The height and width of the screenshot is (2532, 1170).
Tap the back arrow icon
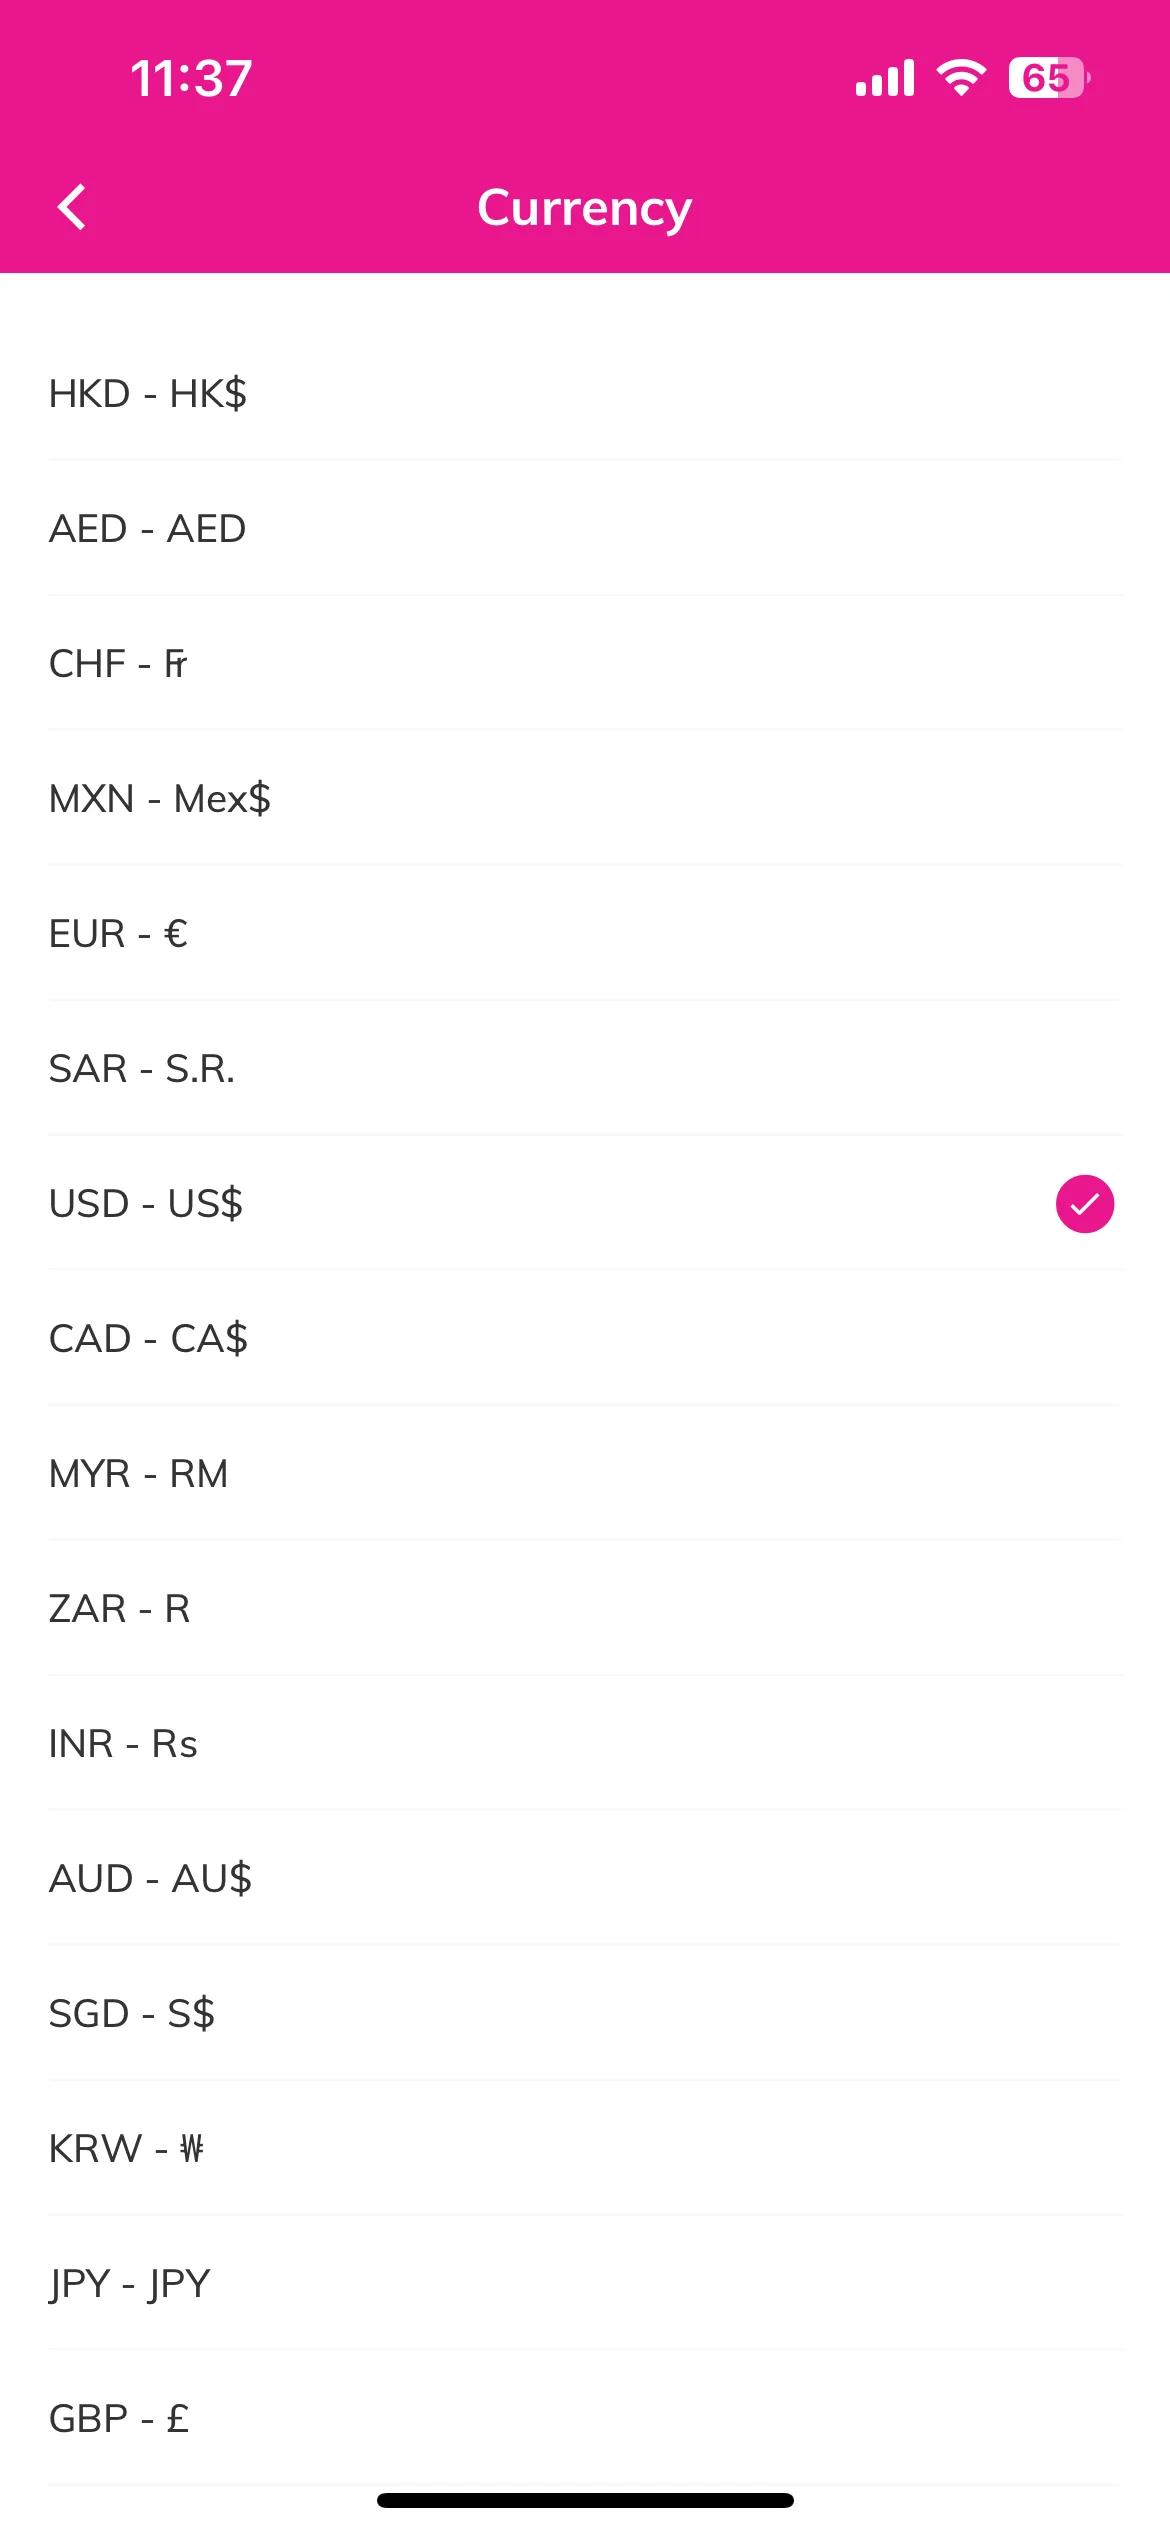pyautogui.click(x=72, y=207)
